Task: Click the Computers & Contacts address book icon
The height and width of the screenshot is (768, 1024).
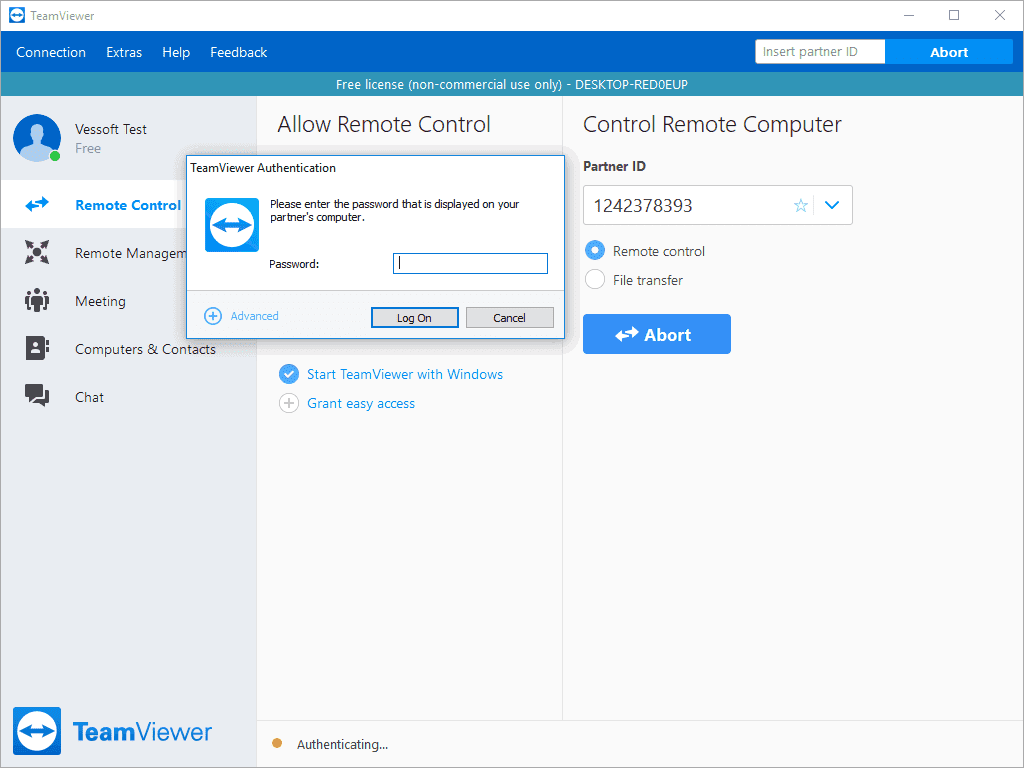Action: click(37, 348)
